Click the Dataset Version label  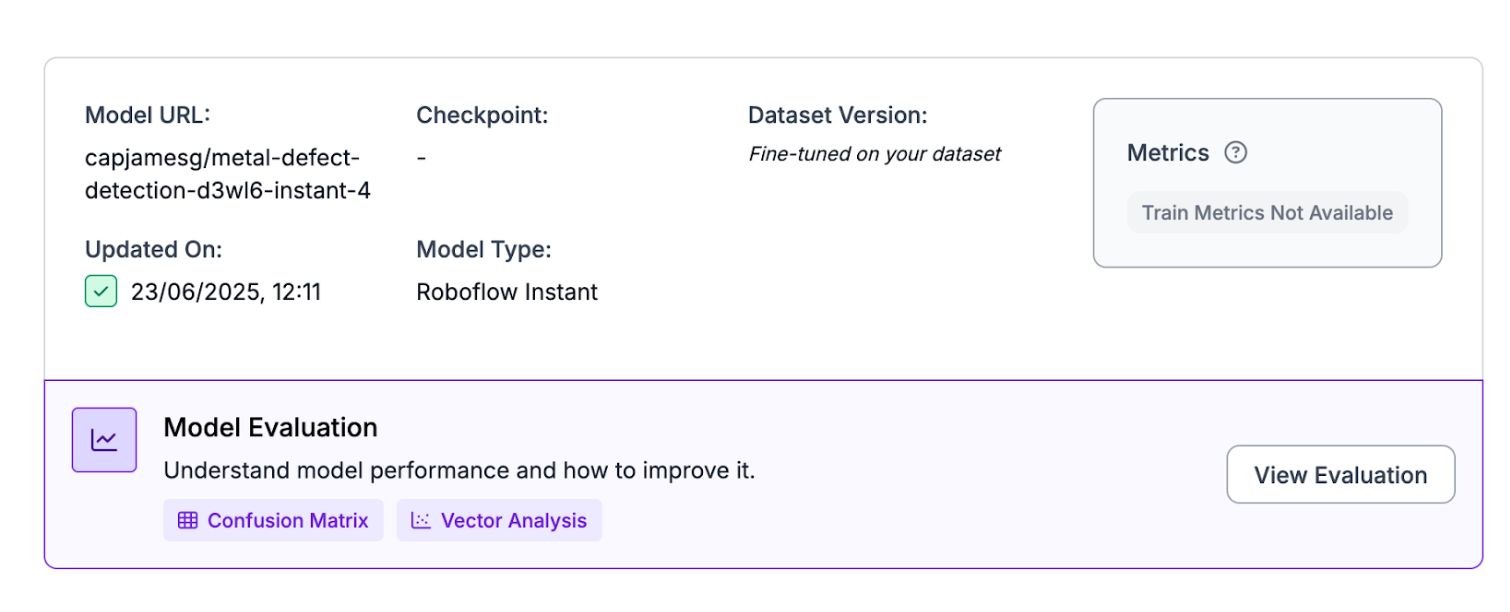pyautogui.click(x=838, y=115)
